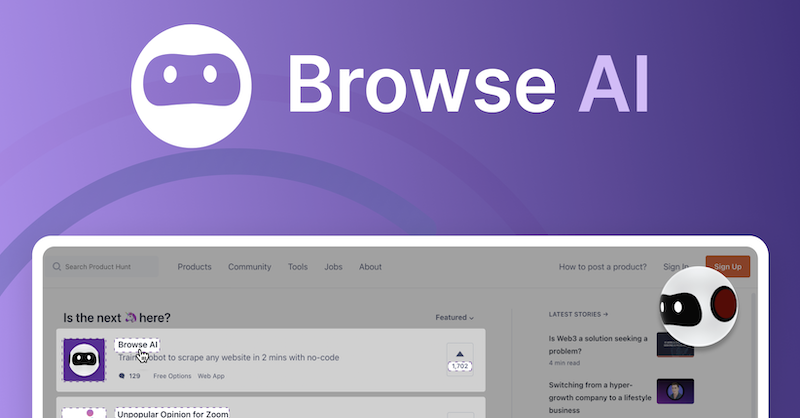Open How to post a product link
Image resolution: width=800 pixels, height=418 pixels.
tap(603, 266)
